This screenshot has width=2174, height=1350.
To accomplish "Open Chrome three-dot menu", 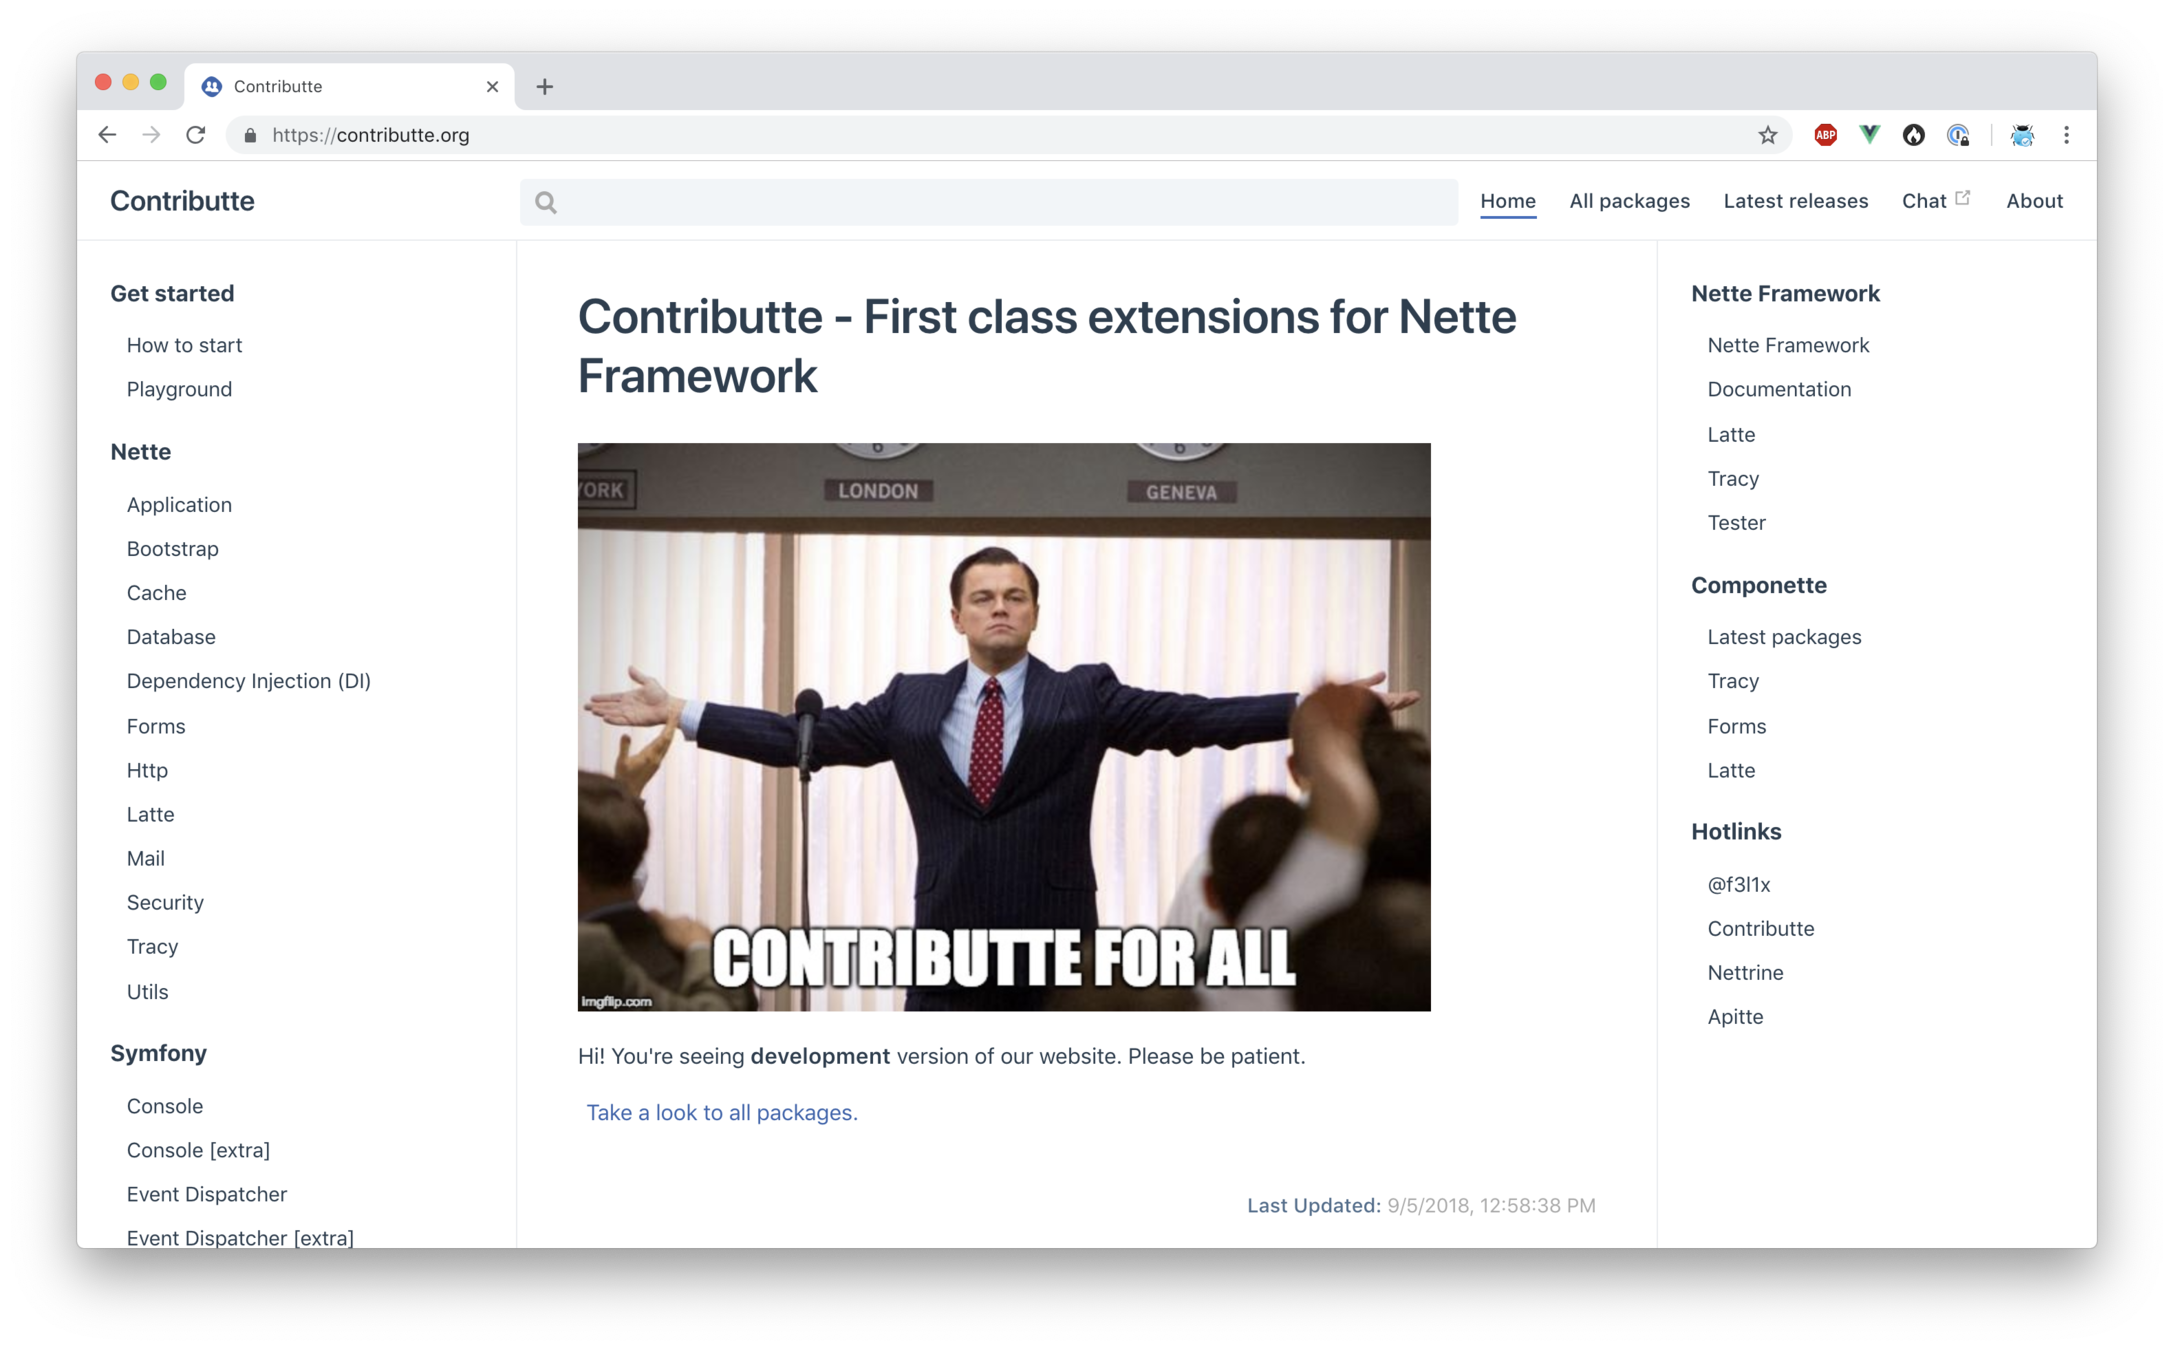I will pyautogui.click(x=2066, y=135).
